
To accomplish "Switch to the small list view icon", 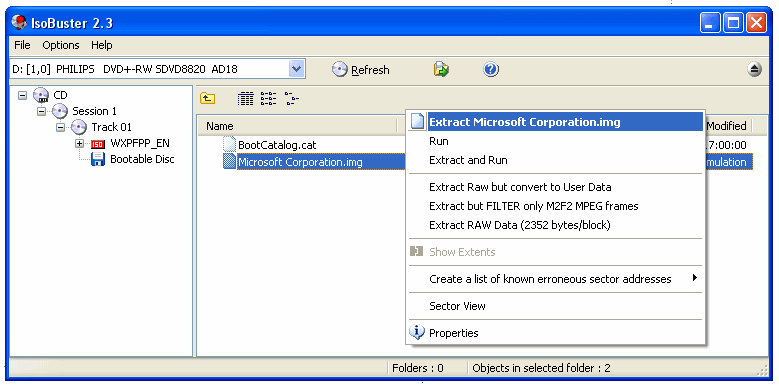I will [x=268, y=98].
